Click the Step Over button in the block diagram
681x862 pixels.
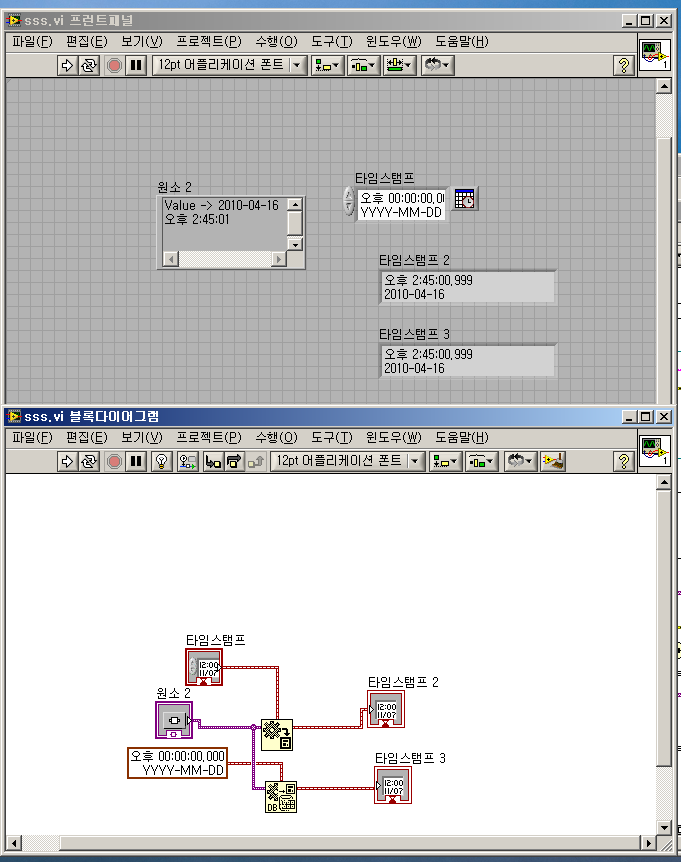point(234,461)
